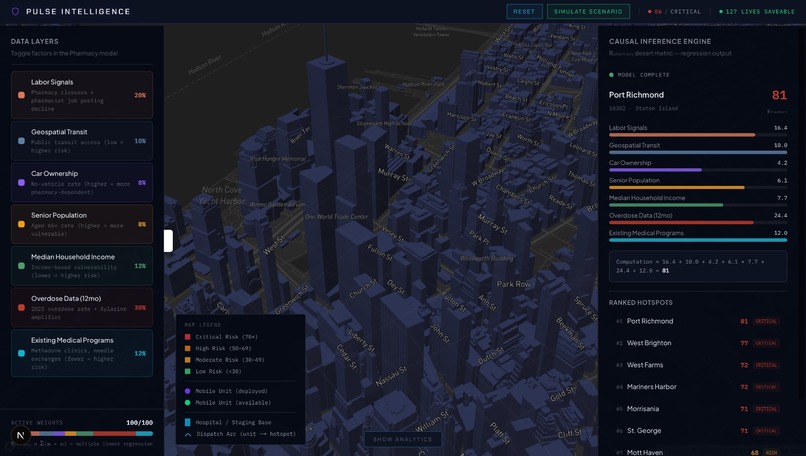Viewport: 806px width, 456px height.
Task: Click the Model Complete green status dot
Action: 611,75
